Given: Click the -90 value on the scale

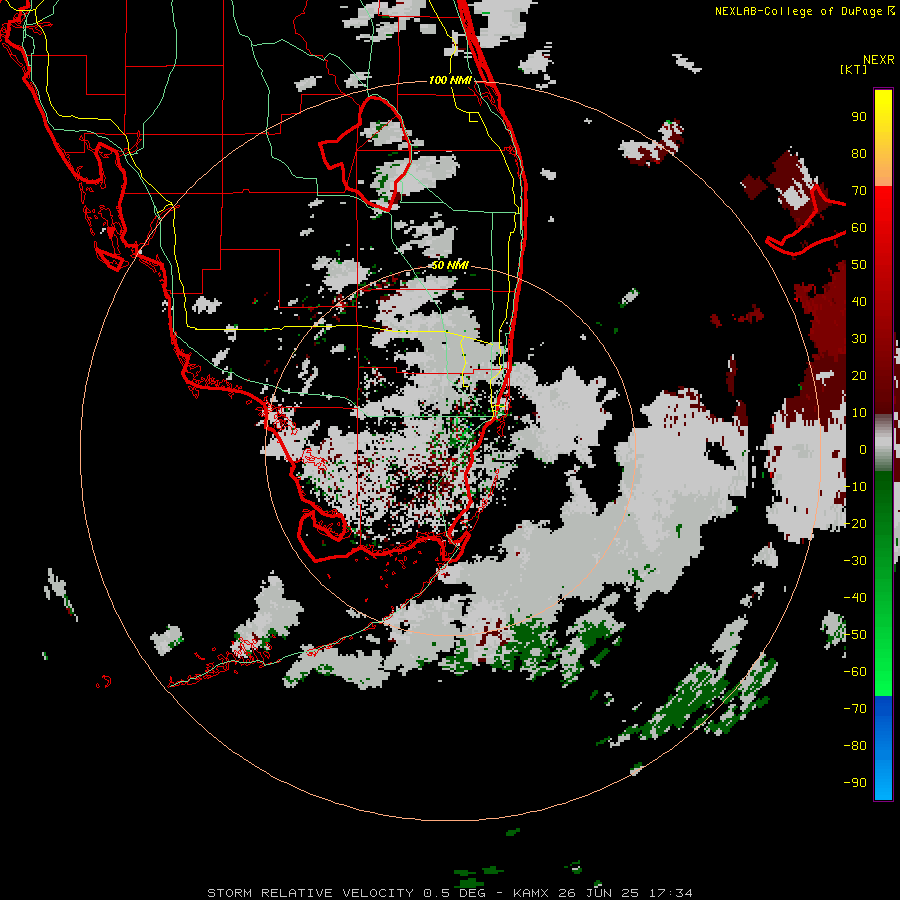Looking at the screenshot, I should click(855, 783).
